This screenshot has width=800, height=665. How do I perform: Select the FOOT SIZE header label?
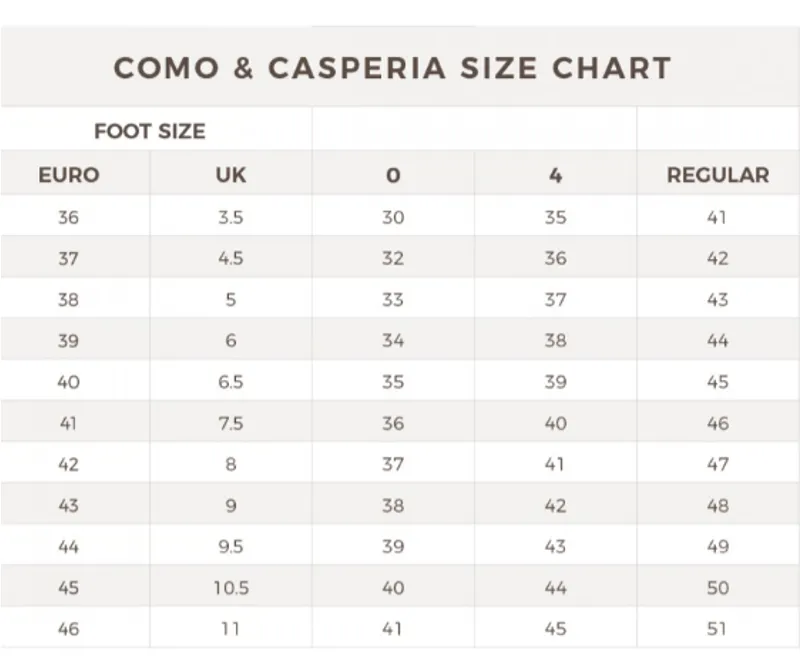tap(149, 132)
